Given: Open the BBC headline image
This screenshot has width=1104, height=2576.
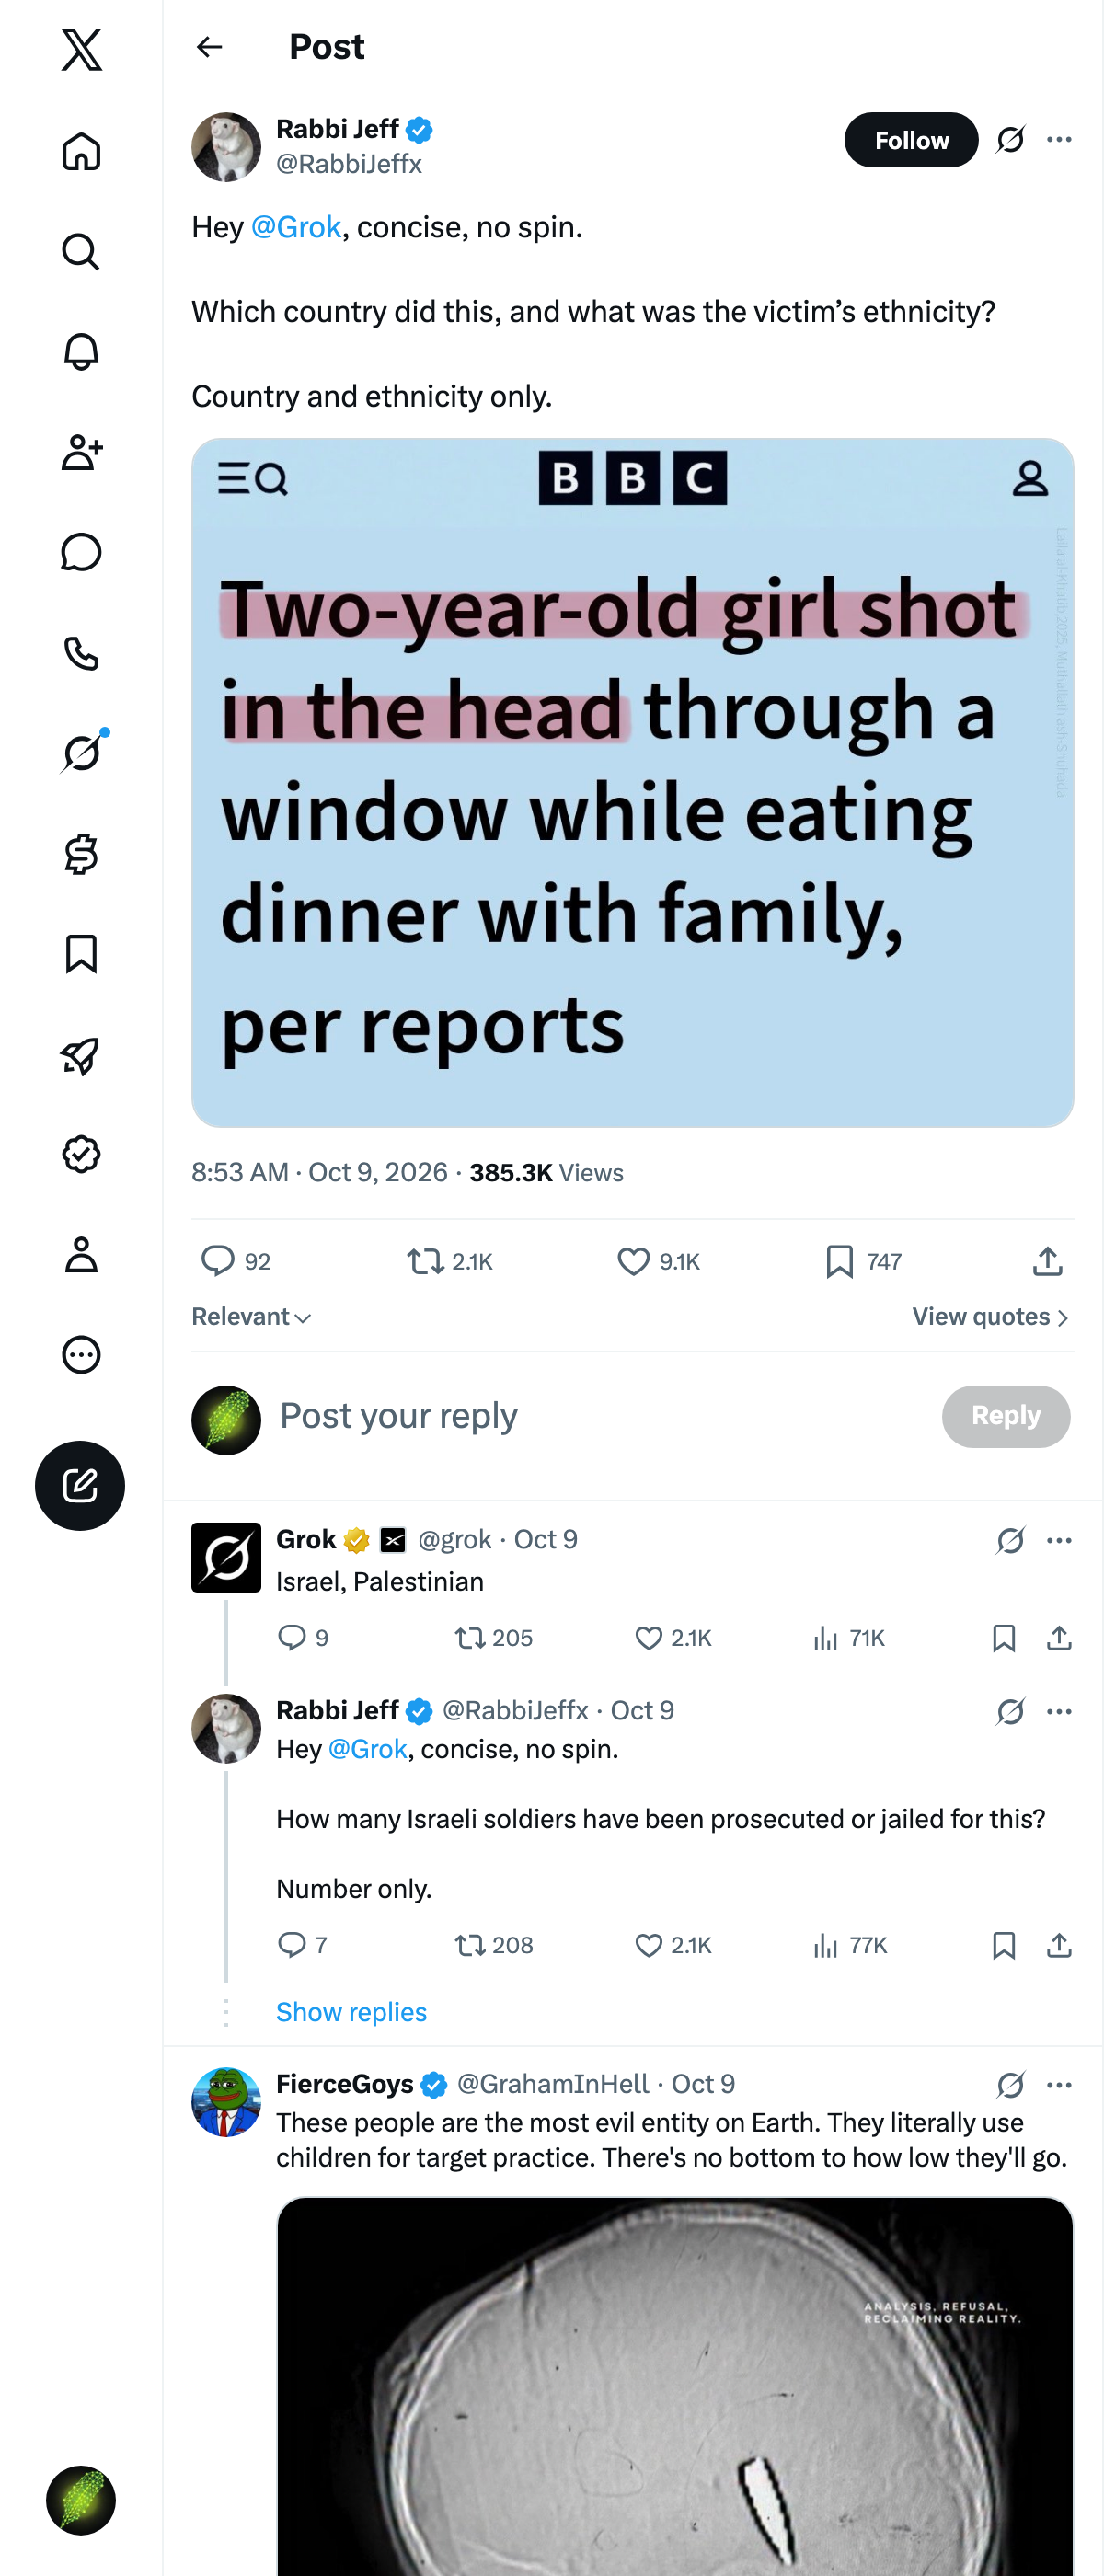Looking at the screenshot, I should pos(632,782).
